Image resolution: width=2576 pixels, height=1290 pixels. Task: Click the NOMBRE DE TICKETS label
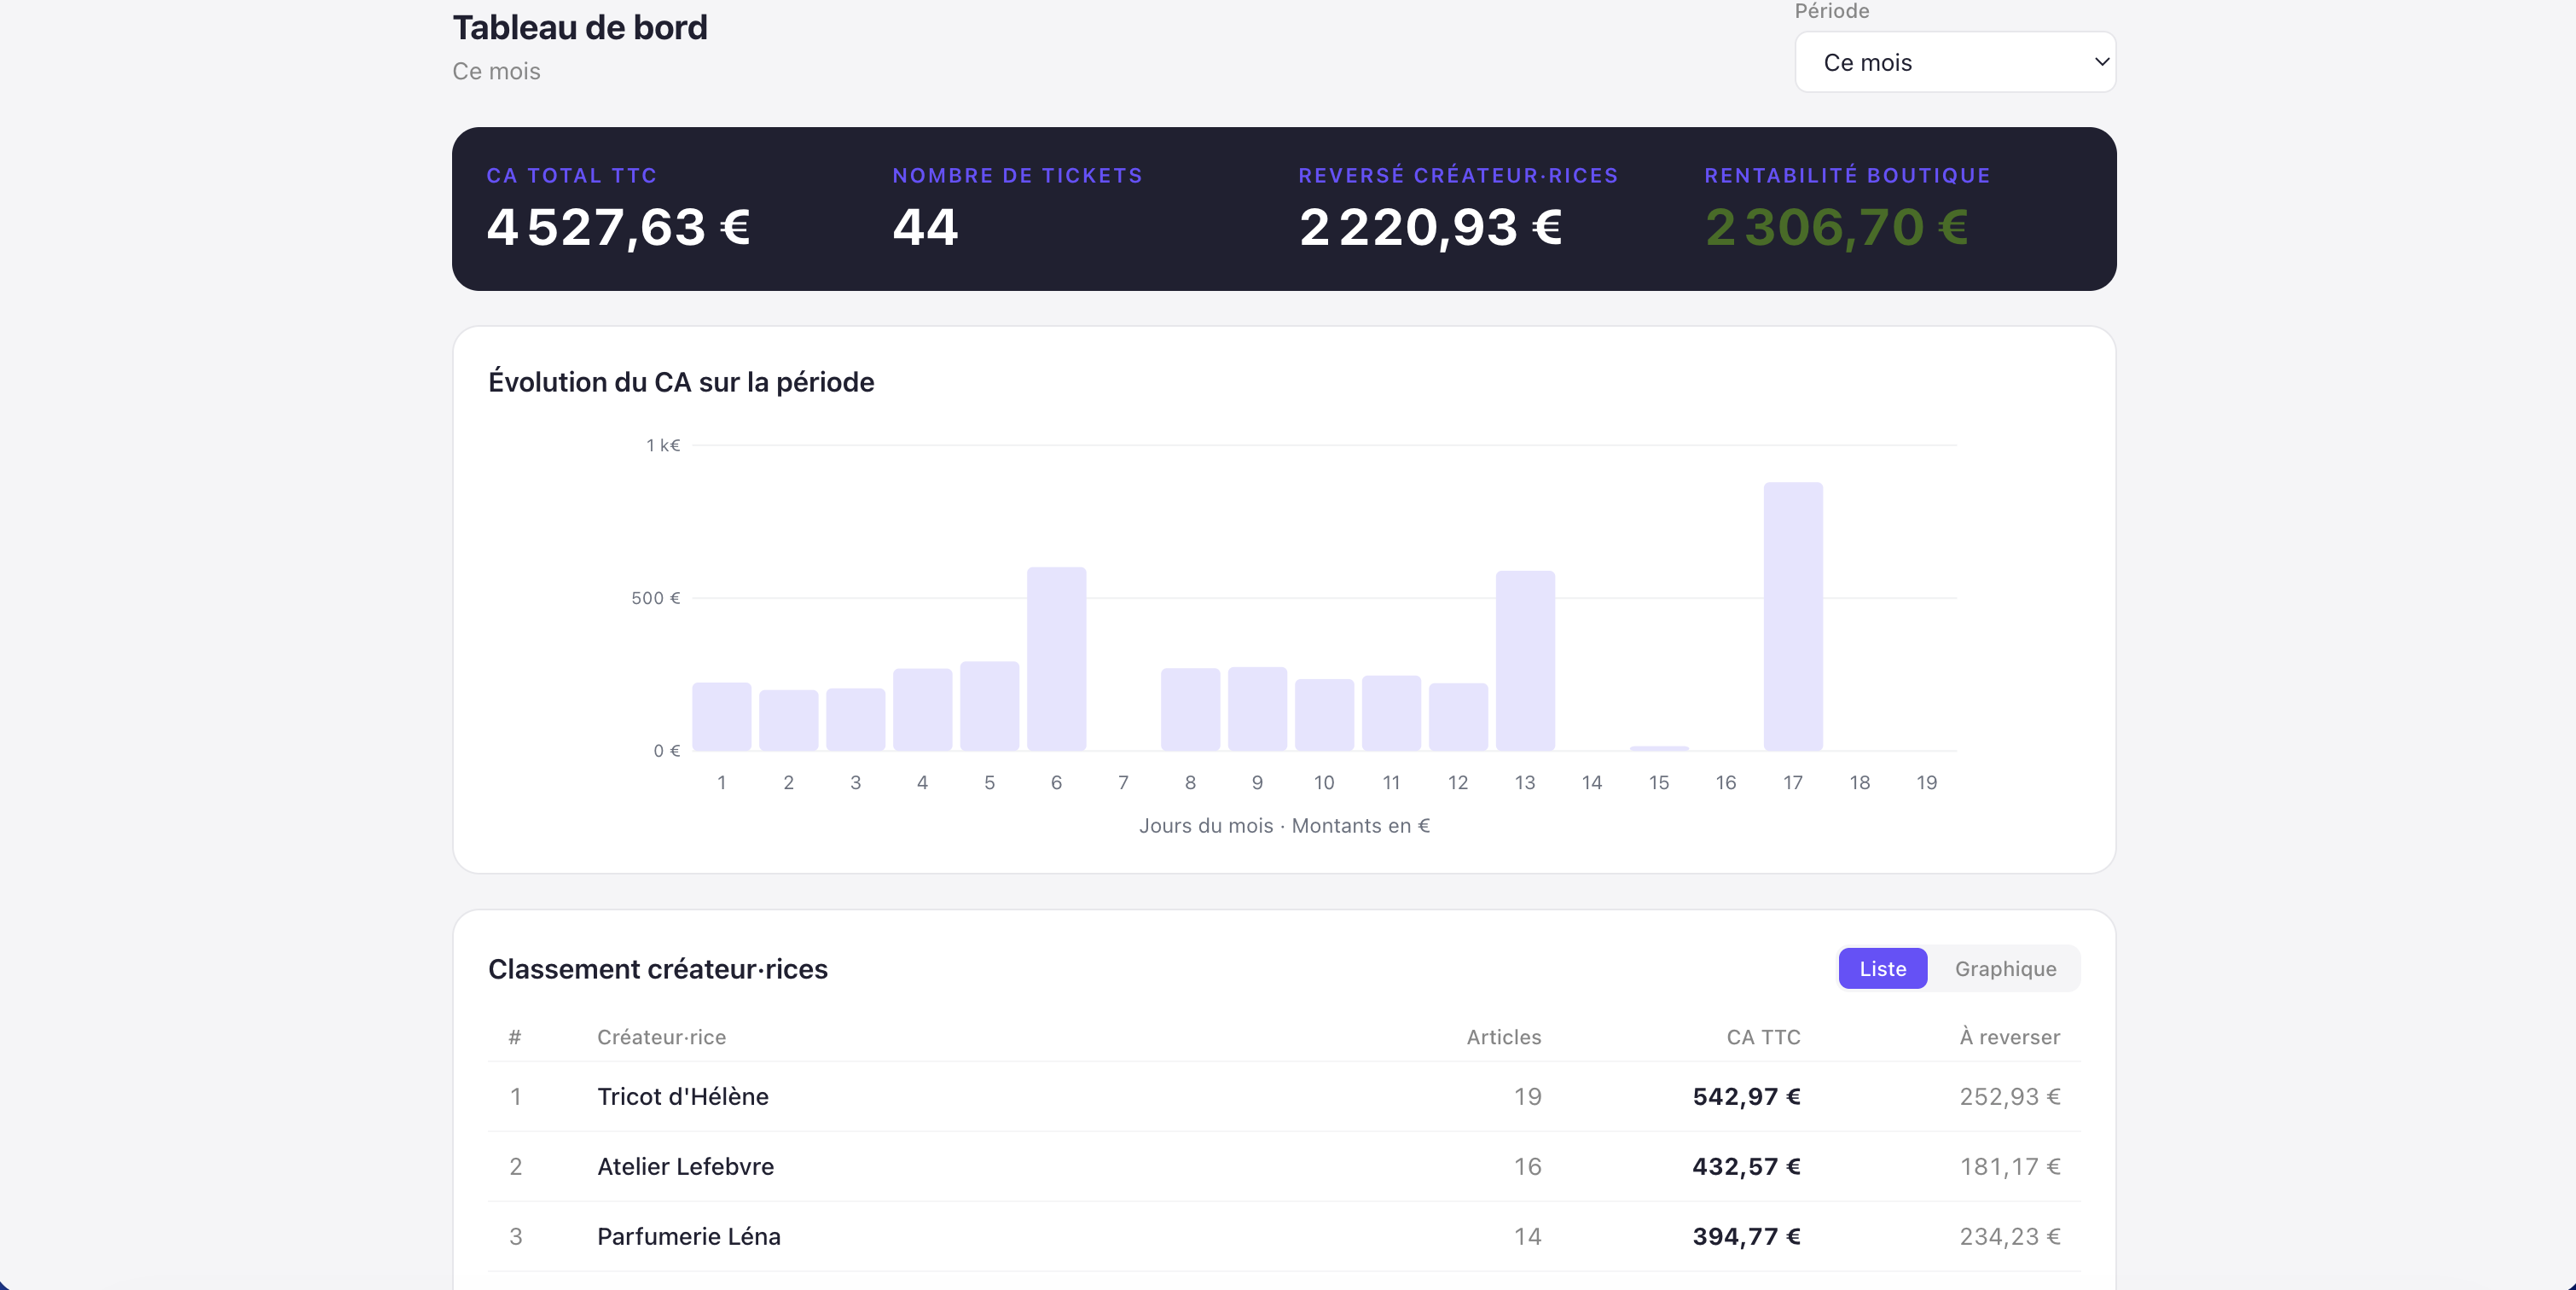pos(1017,175)
